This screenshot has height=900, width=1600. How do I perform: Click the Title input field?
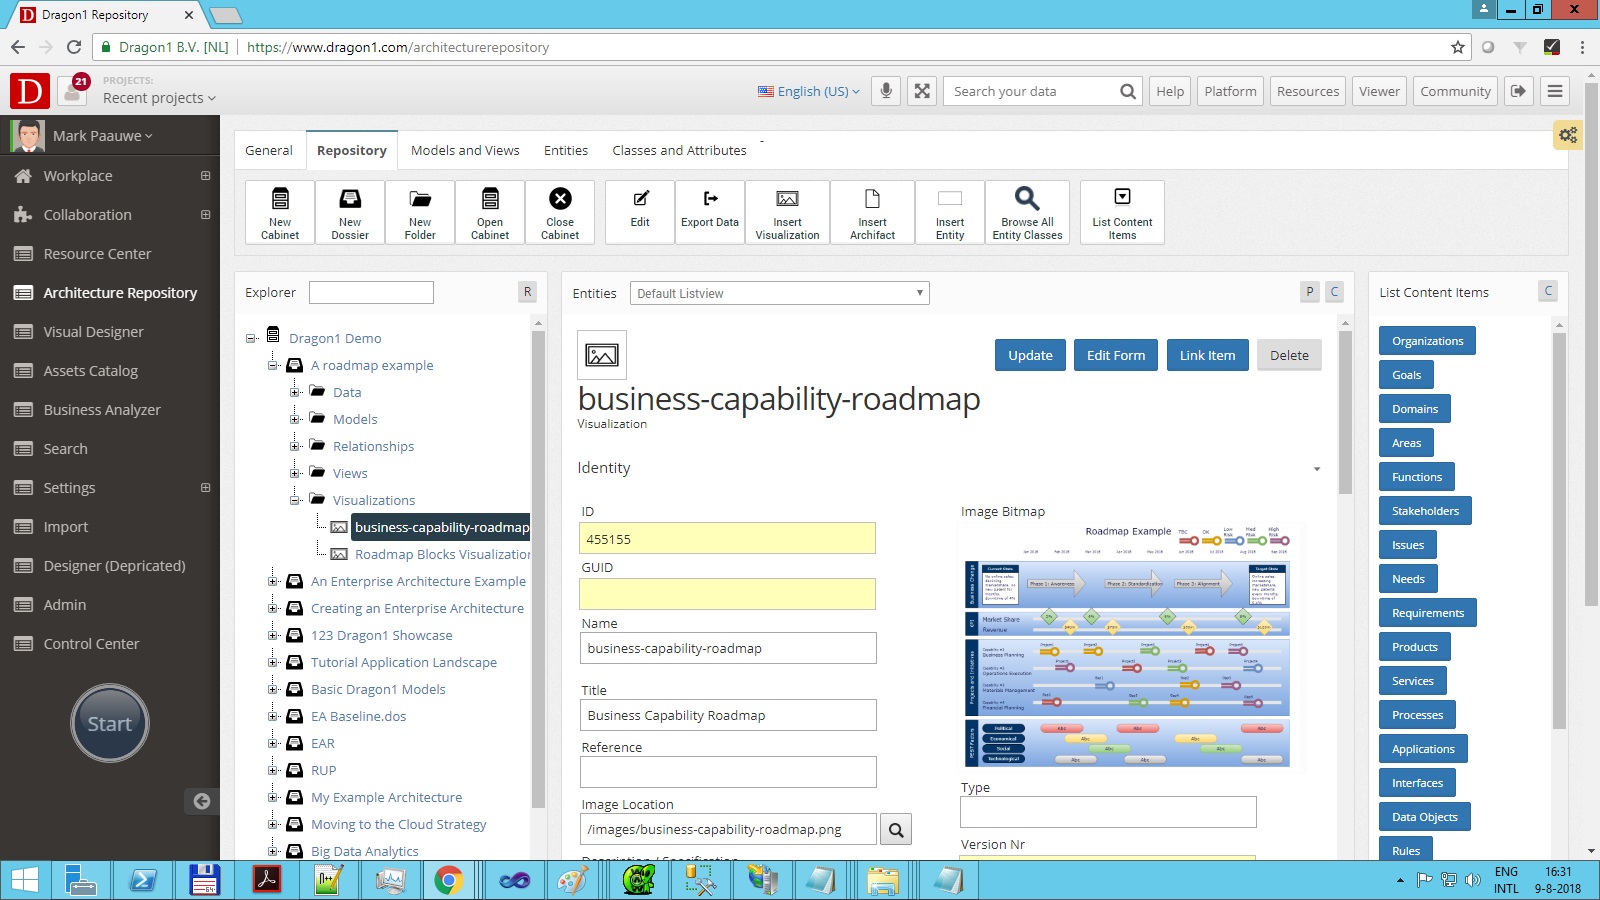[x=728, y=715]
